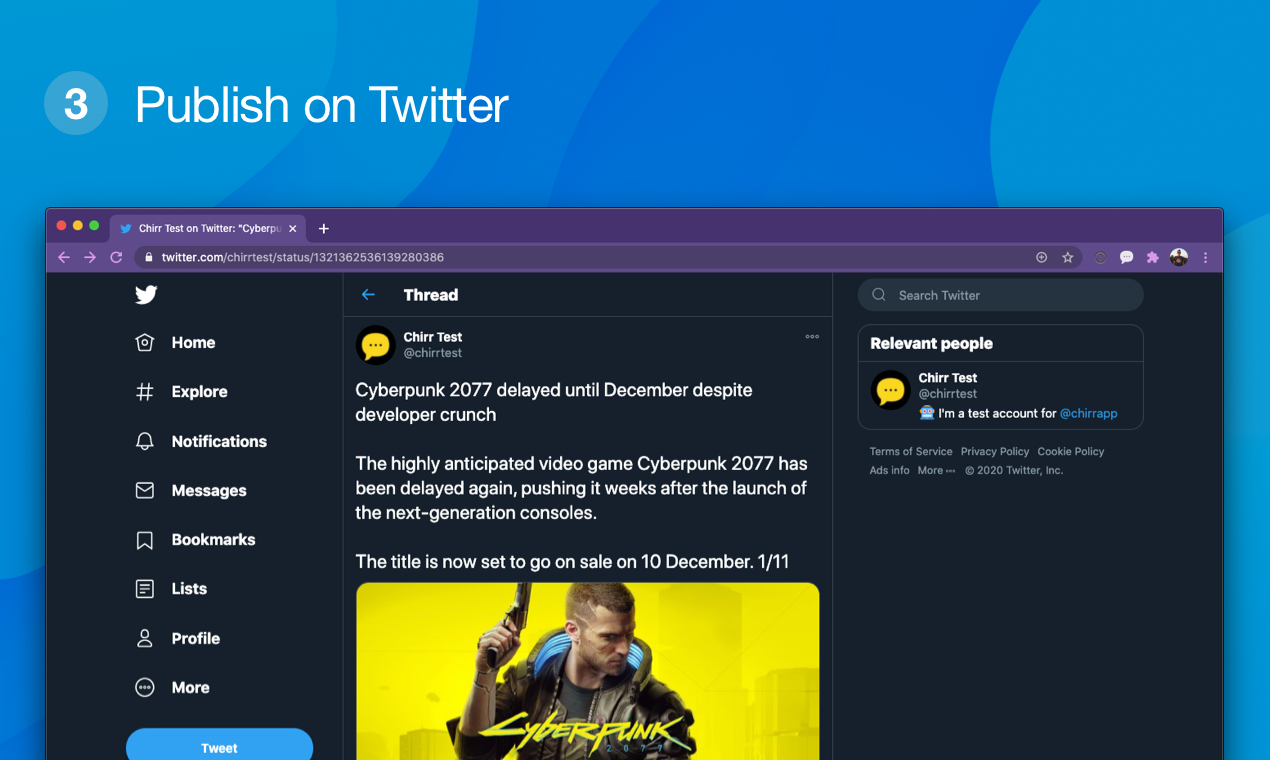Viewport: 1270px width, 760px height.
Task: Click the lock icon in address bar
Action: tap(149, 257)
